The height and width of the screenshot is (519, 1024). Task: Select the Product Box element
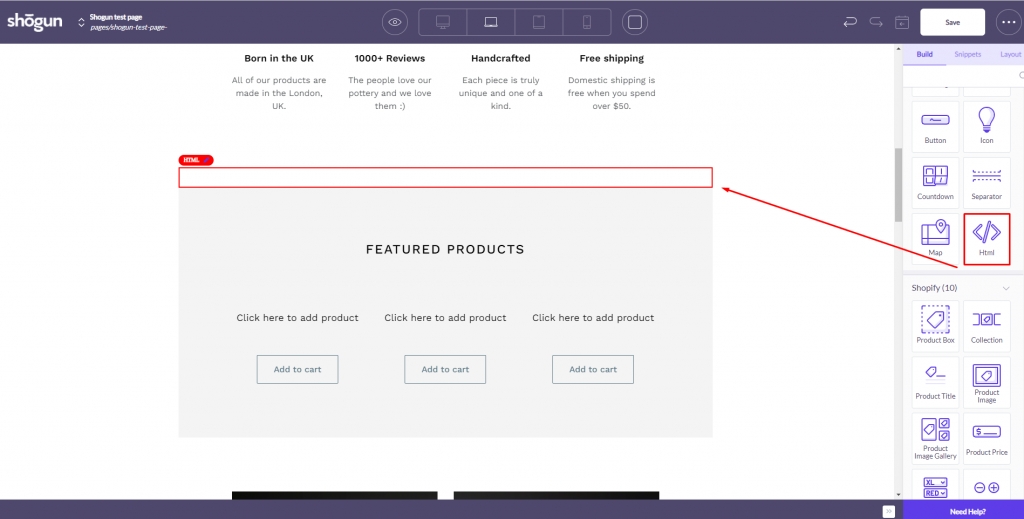pyautogui.click(x=935, y=325)
